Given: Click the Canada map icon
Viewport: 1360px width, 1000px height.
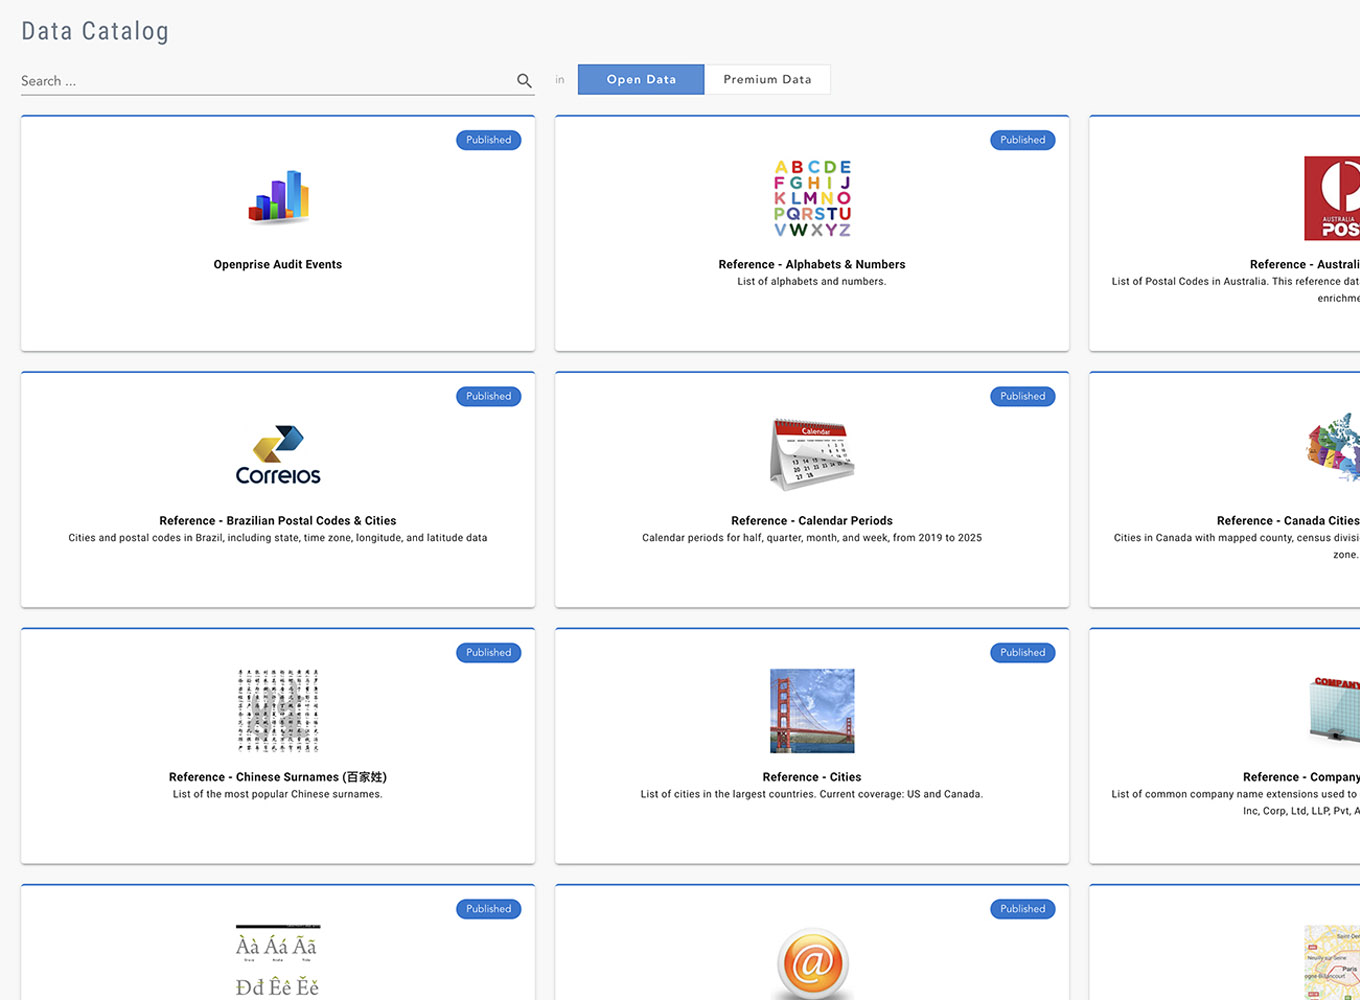Looking at the screenshot, I should click(x=1333, y=447).
